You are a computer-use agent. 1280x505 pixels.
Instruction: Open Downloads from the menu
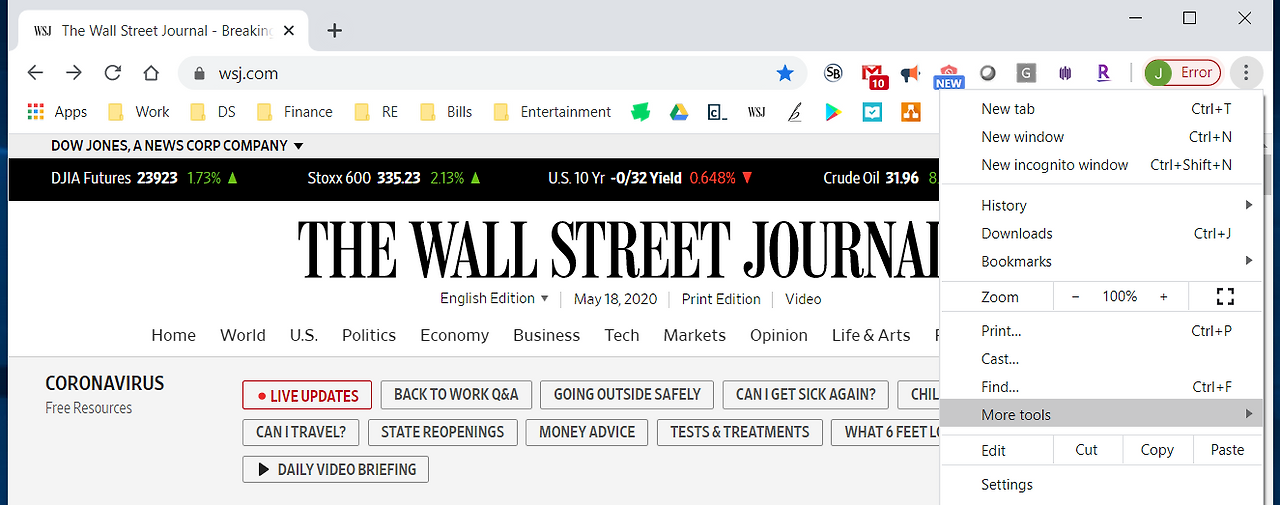pyautogui.click(x=1102, y=233)
